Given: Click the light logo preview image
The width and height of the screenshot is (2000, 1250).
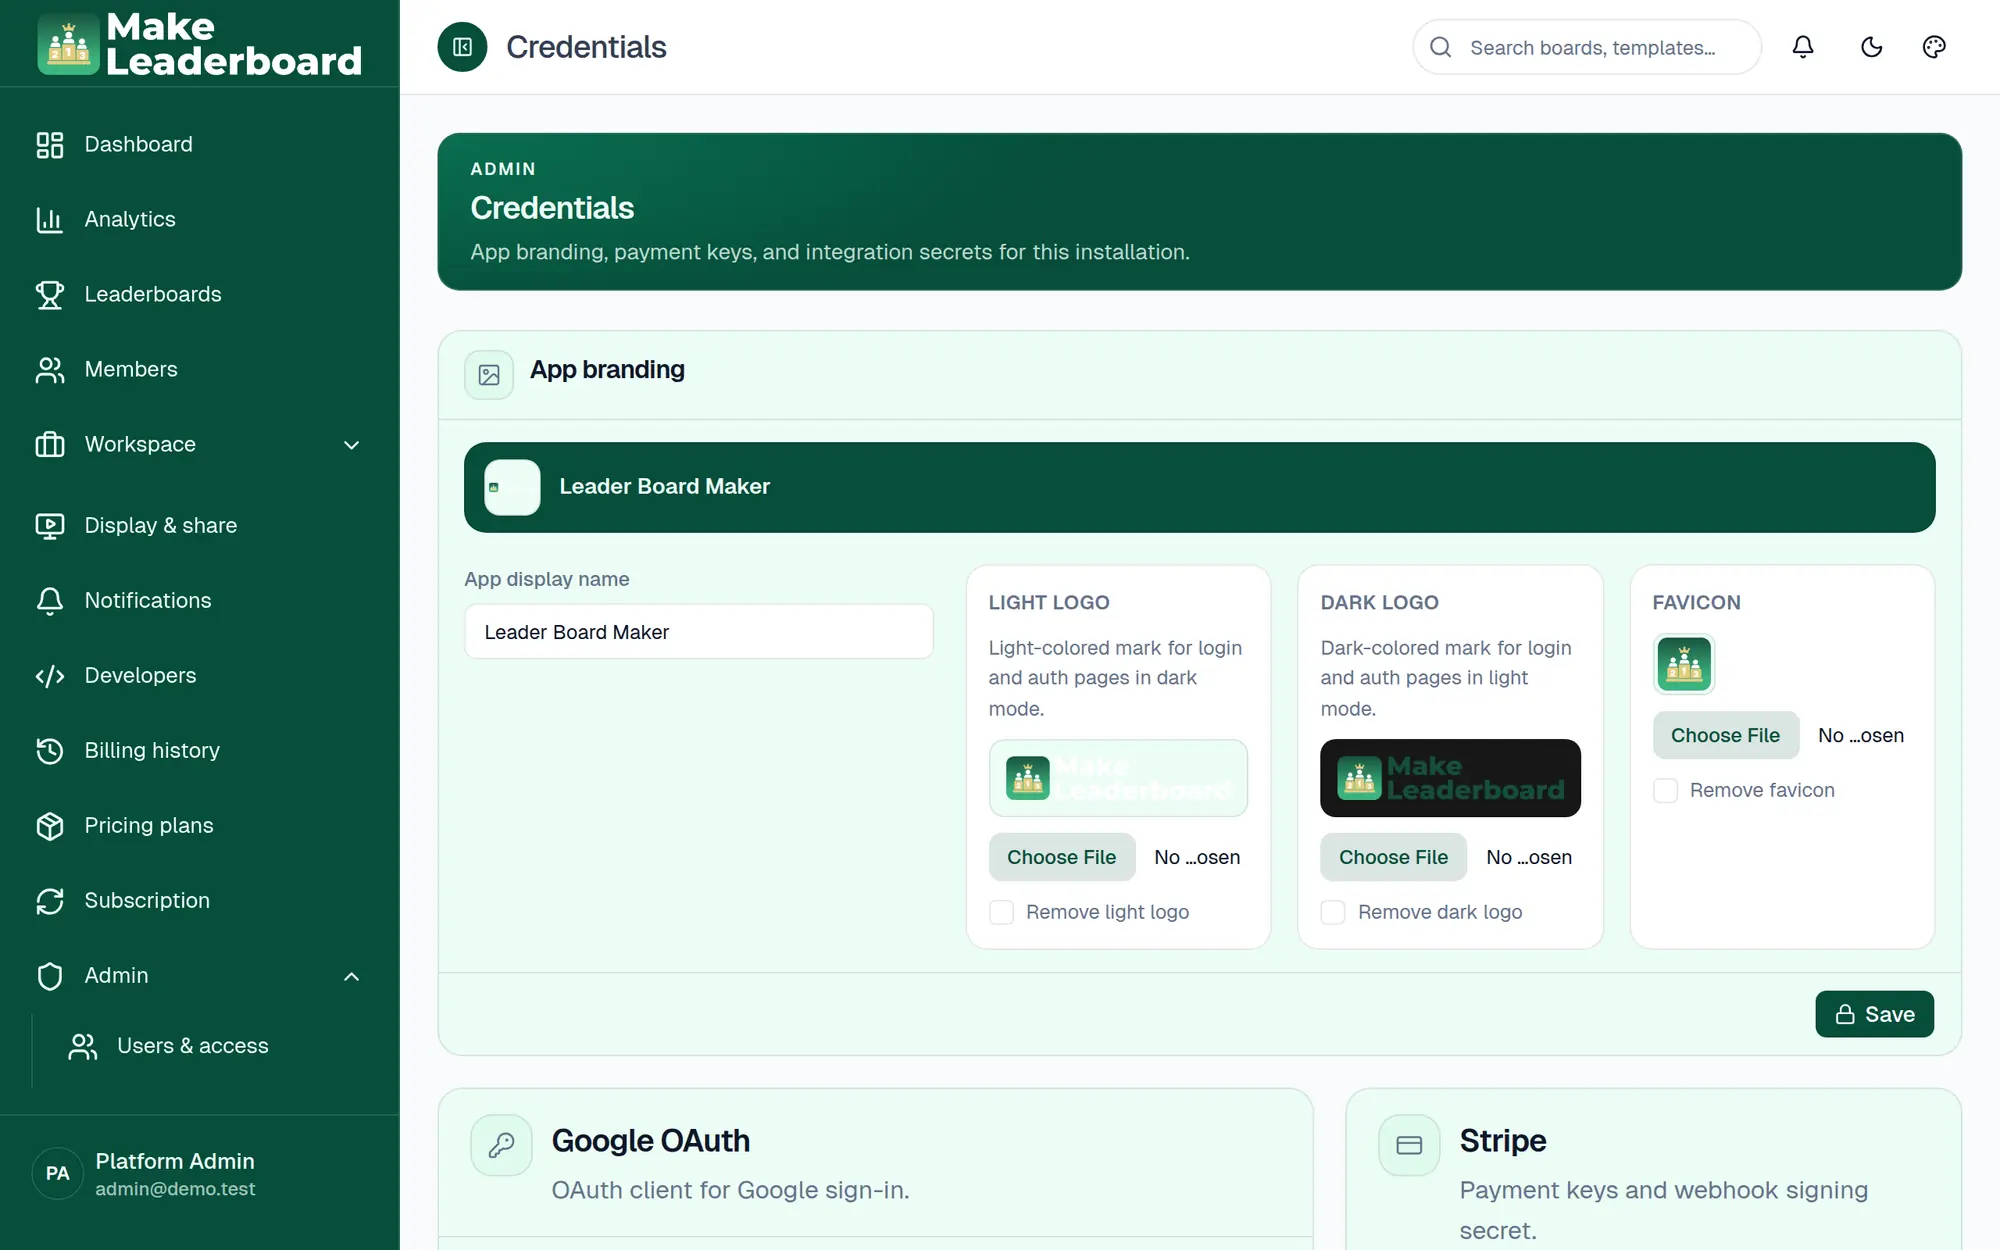Looking at the screenshot, I should pyautogui.click(x=1118, y=778).
